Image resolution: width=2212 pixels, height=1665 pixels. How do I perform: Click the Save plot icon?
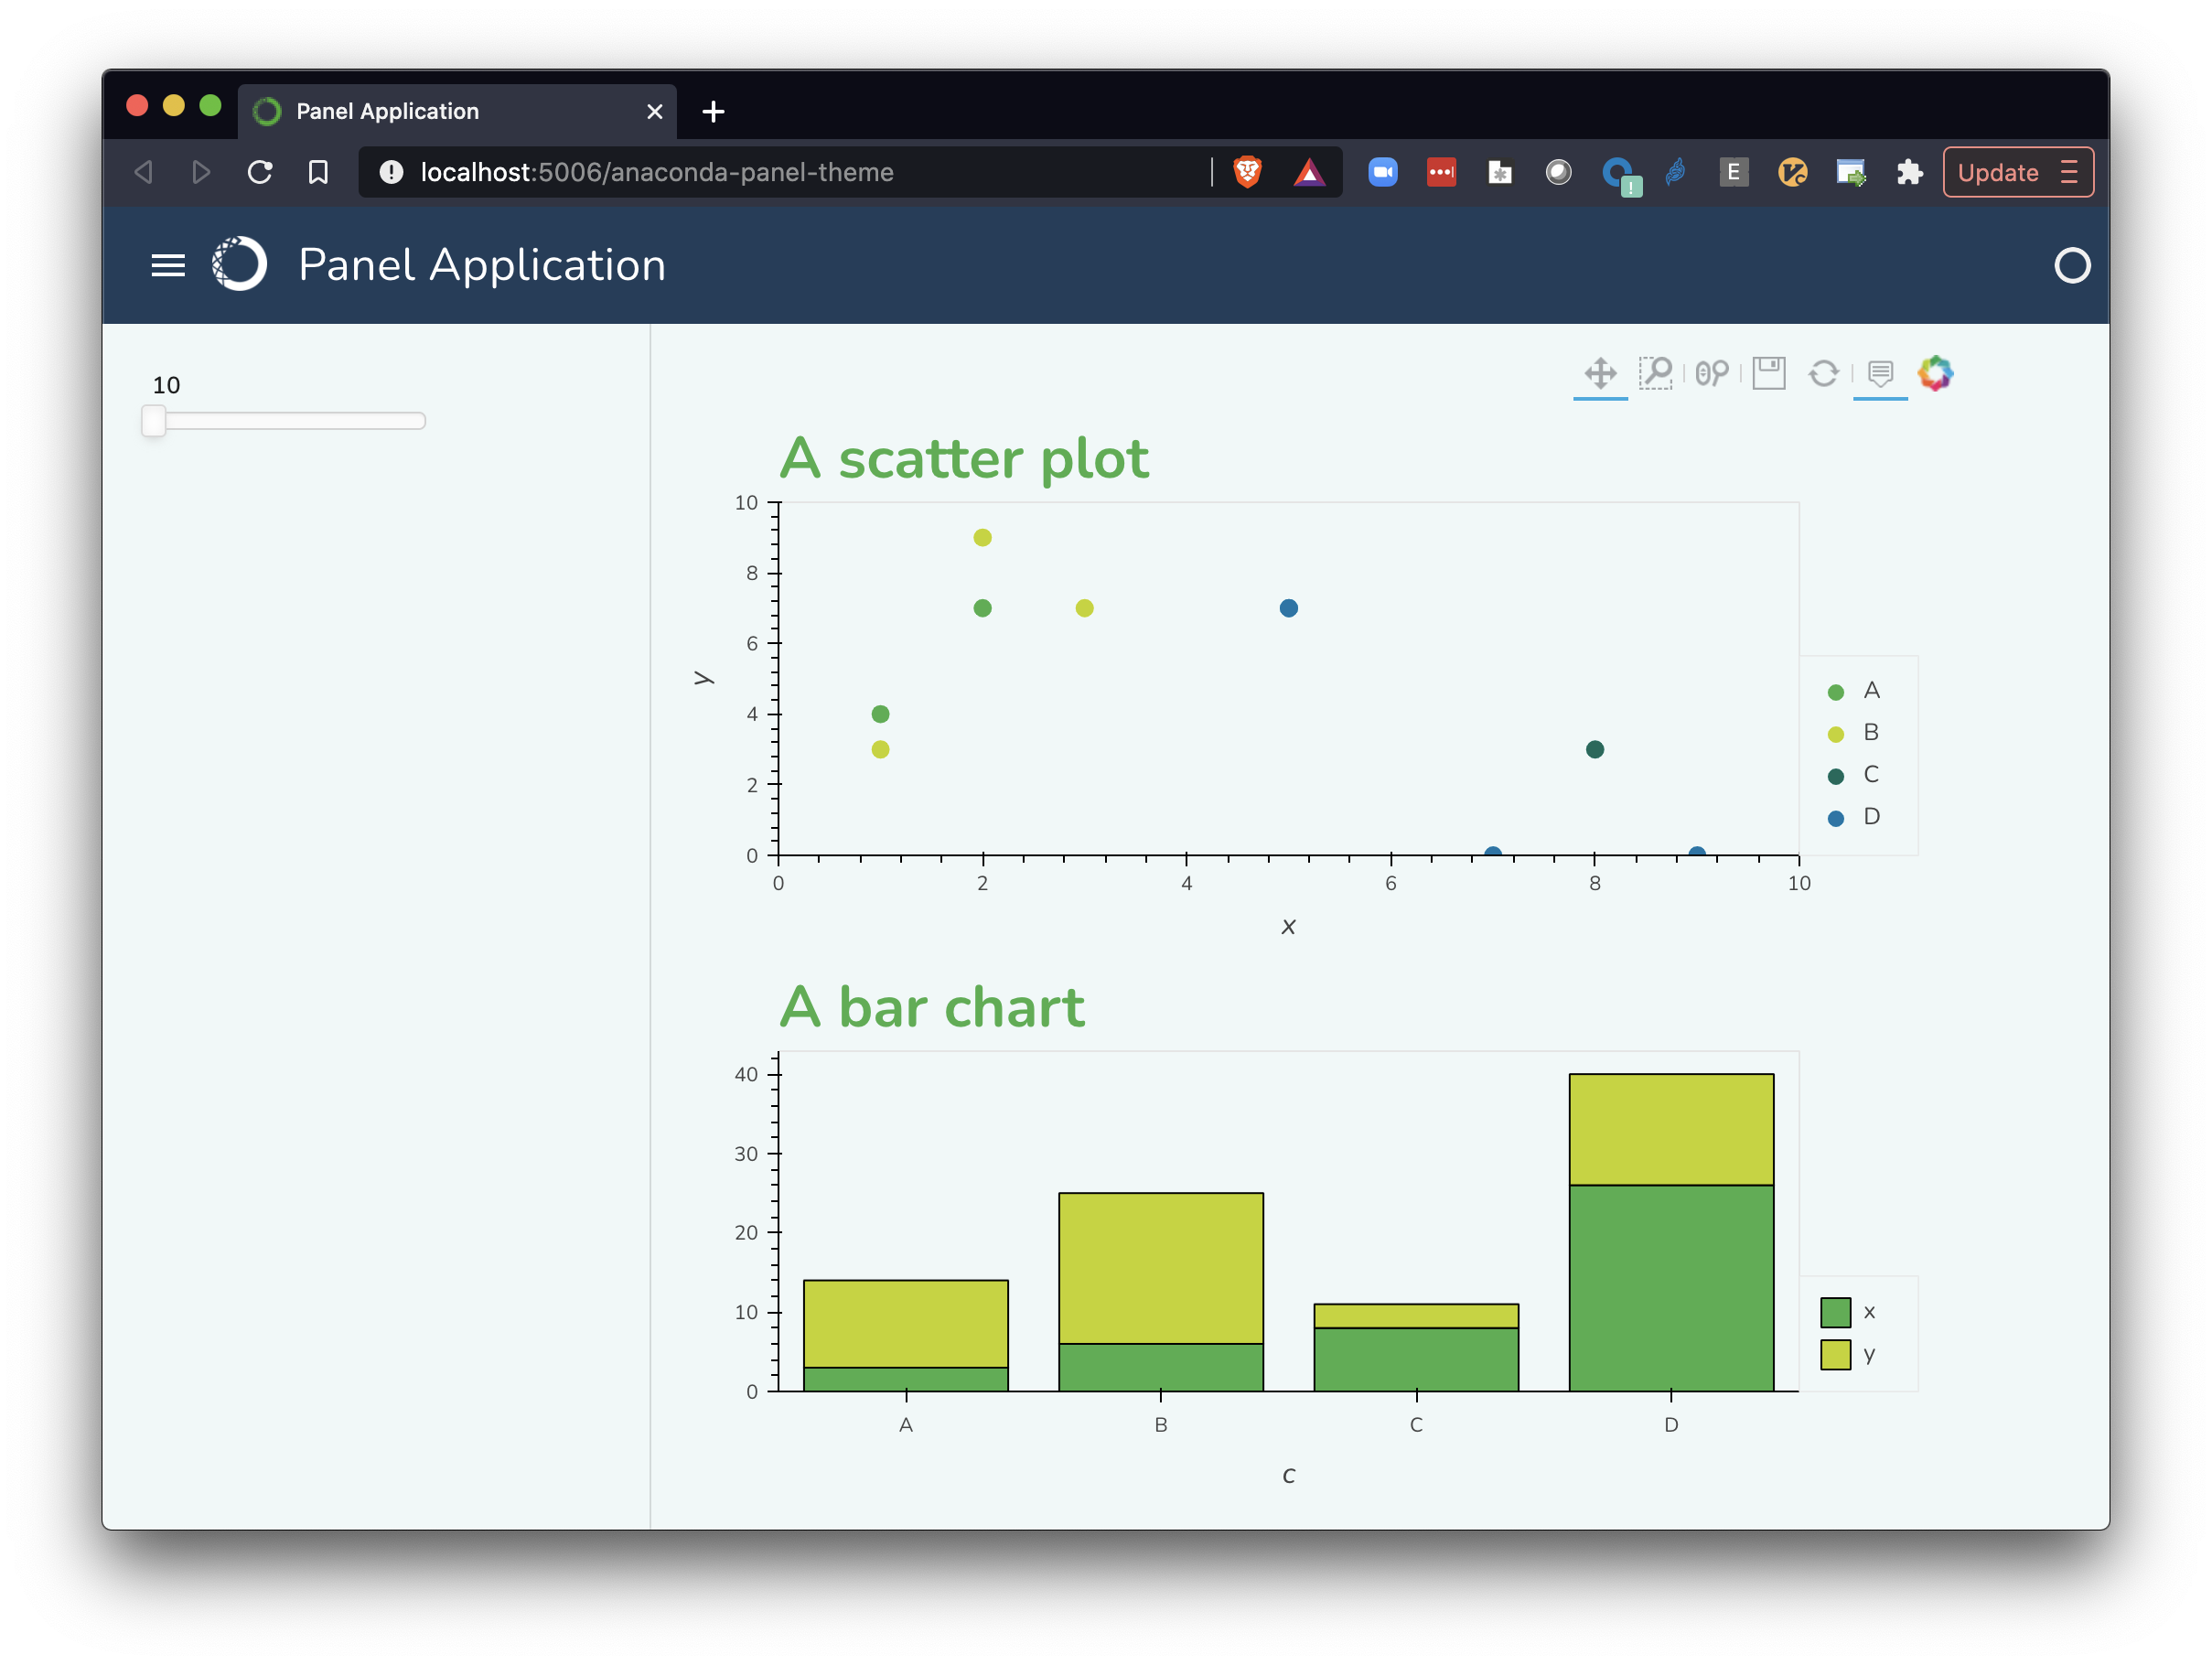[x=1768, y=373]
